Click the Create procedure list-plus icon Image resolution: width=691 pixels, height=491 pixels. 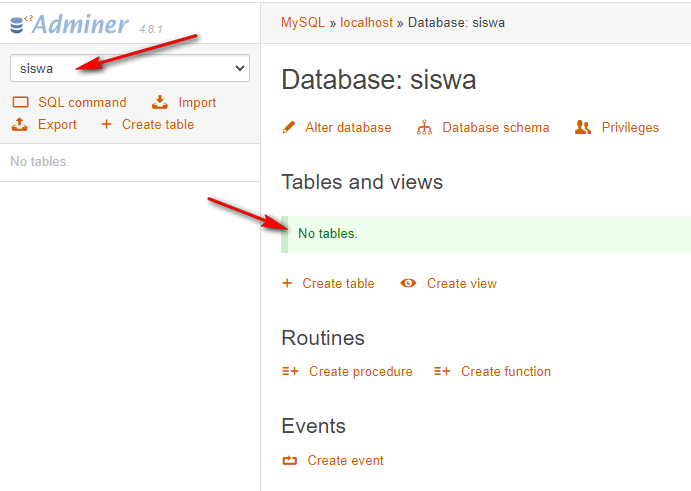[x=290, y=371]
